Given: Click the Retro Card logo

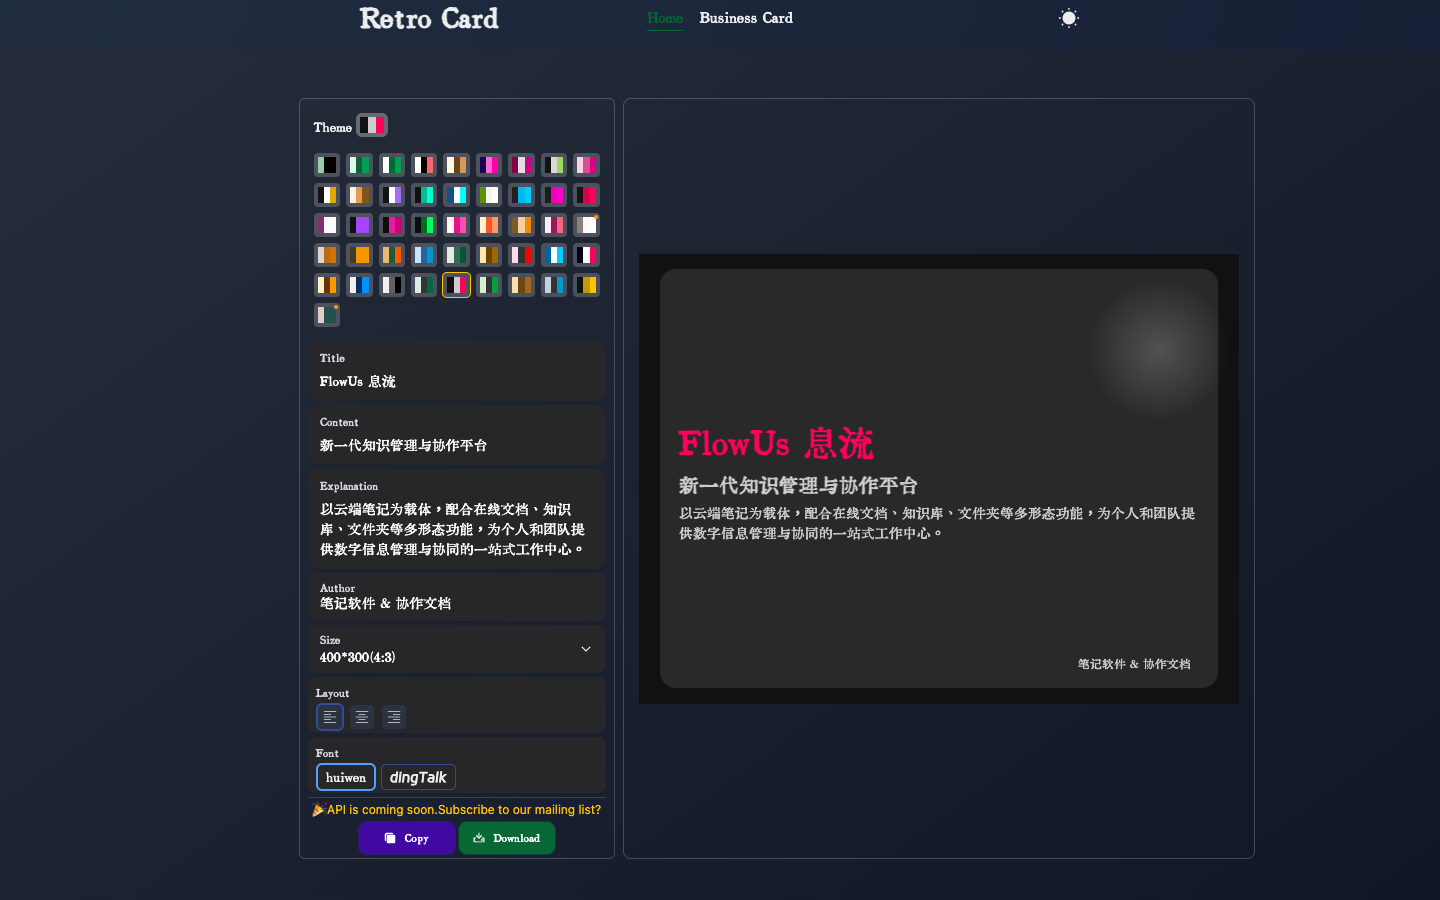Looking at the screenshot, I should point(429,19).
